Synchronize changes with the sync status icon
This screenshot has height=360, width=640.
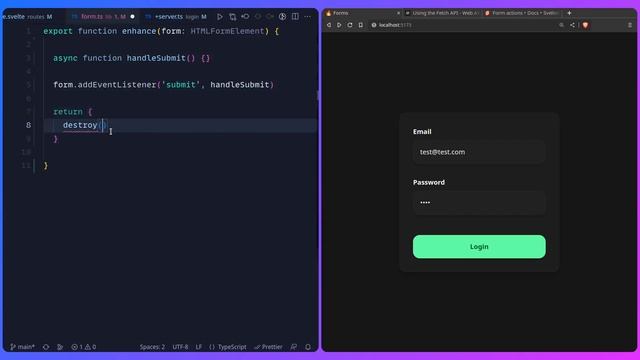click(46, 347)
